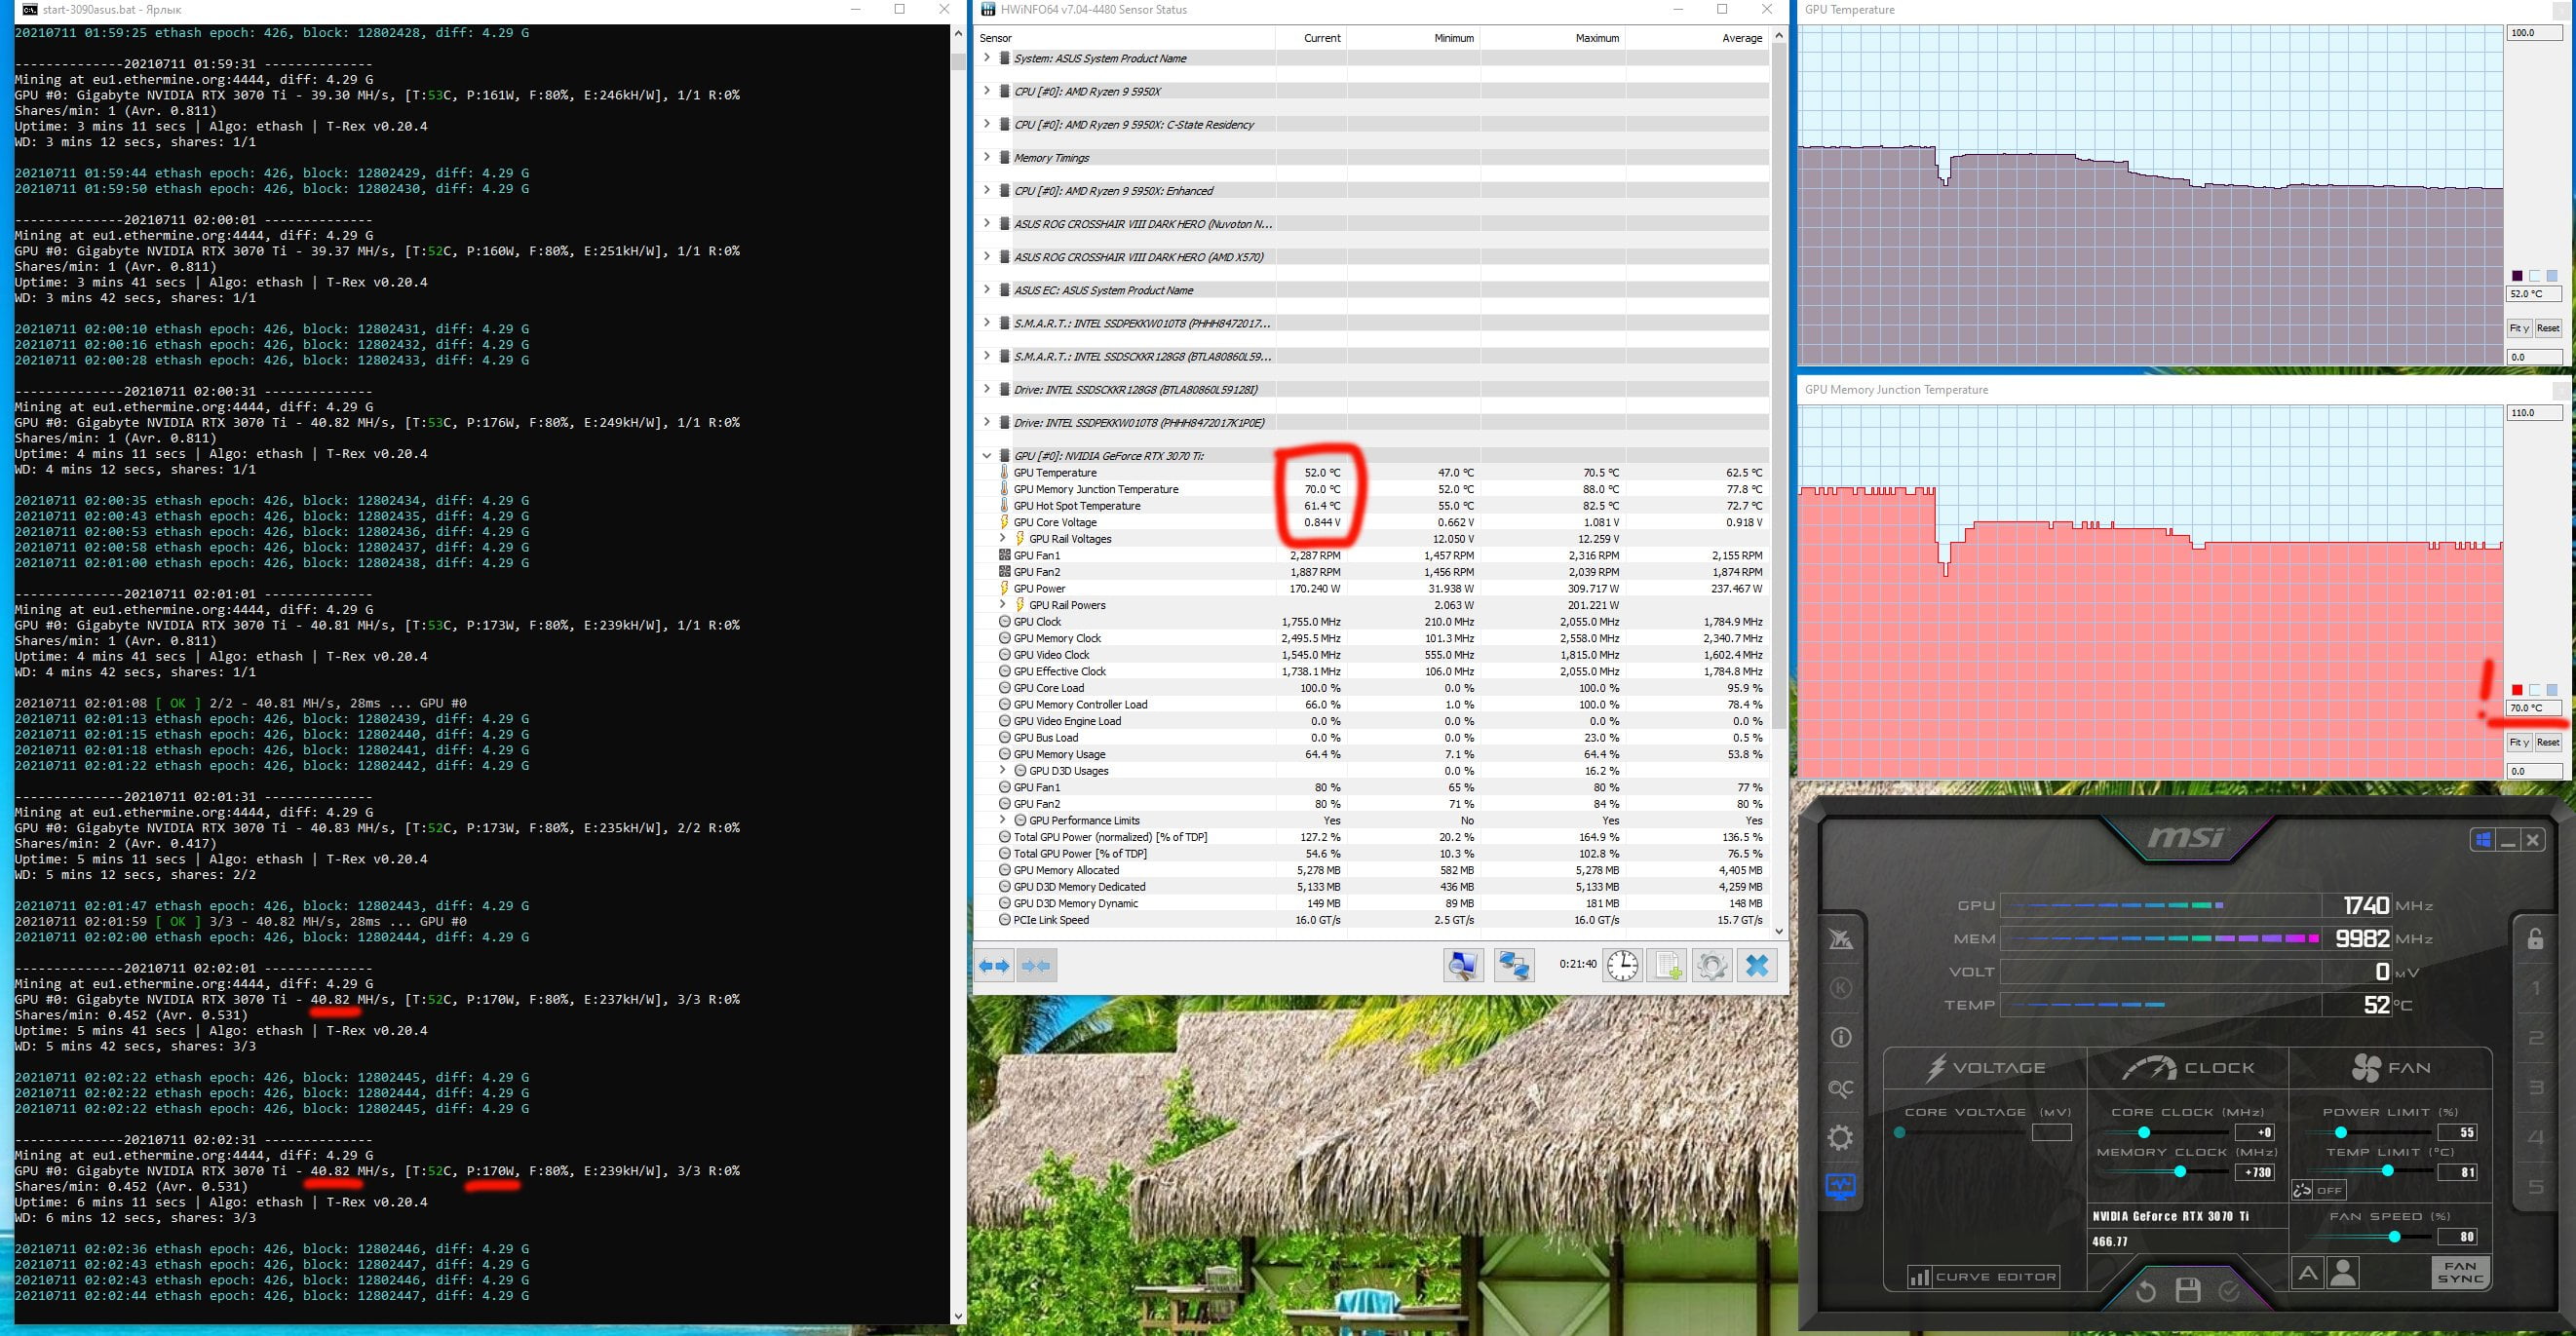Open Afterburner information (i) icon
Viewport: 2576px width, 1336px height.
click(1840, 1038)
